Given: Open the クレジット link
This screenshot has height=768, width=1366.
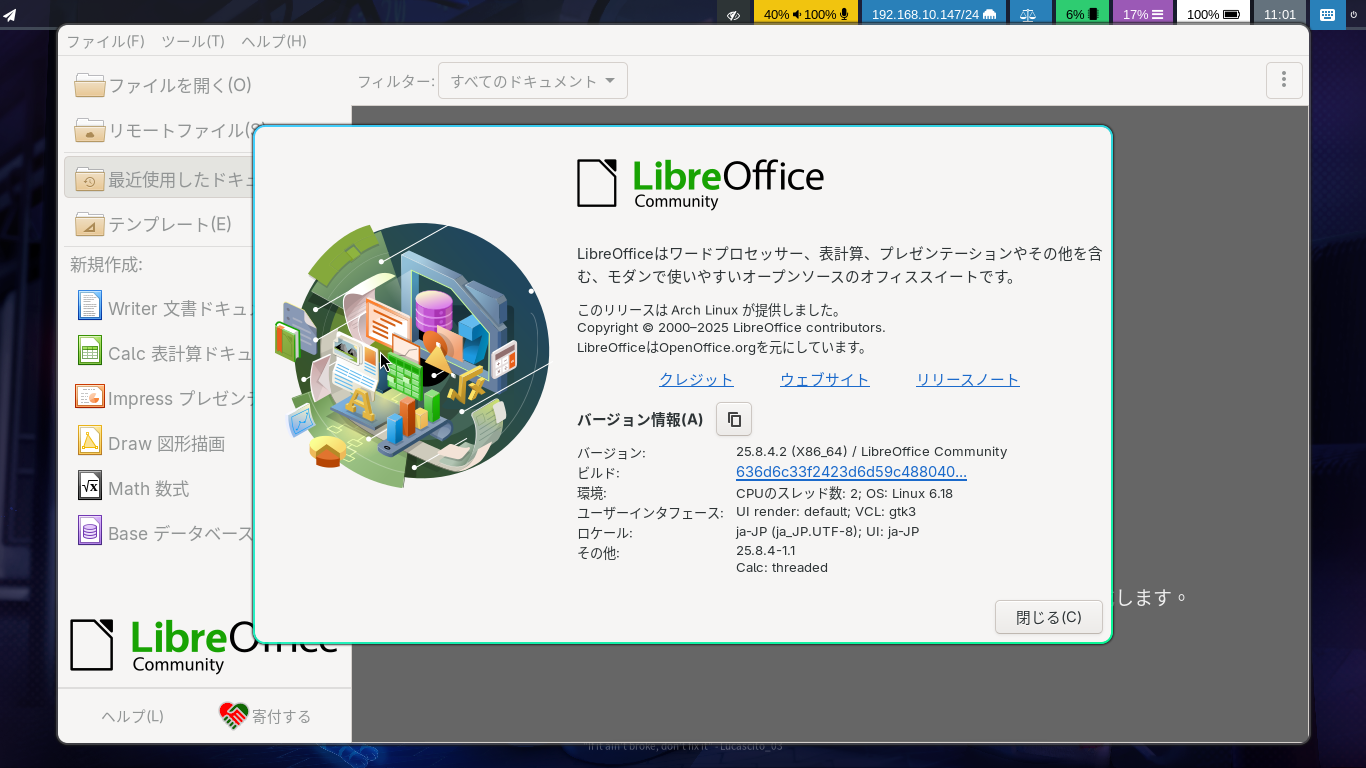Looking at the screenshot, I should (x=696, y=380).
